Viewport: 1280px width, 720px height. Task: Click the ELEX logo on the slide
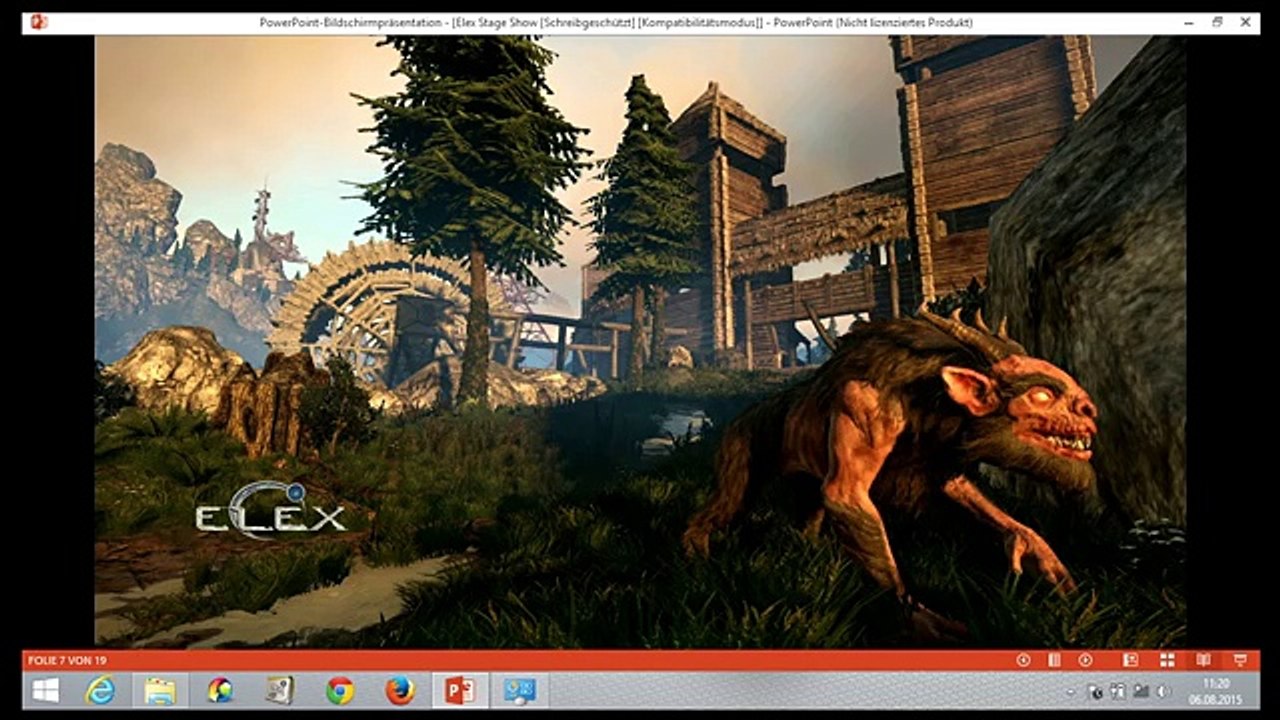tap(270, 511)
